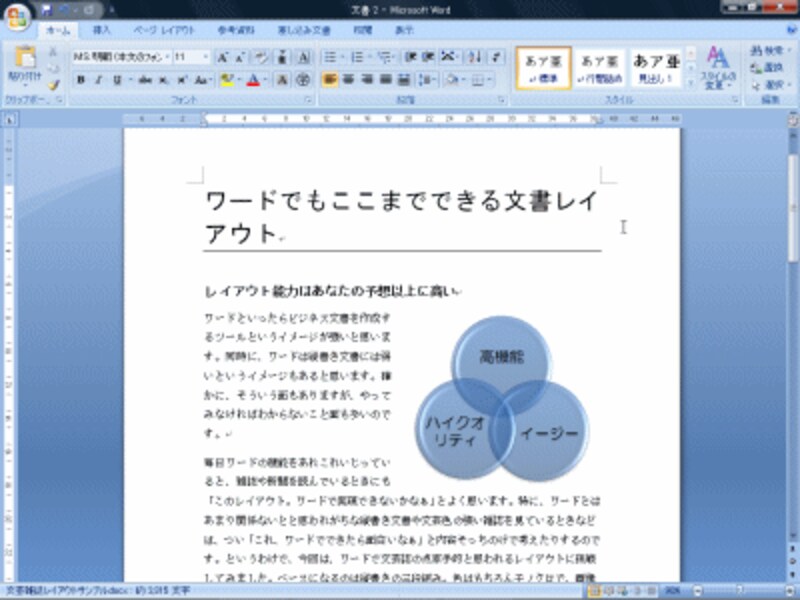Toggle Bold formatting
800x600 pixels.
pos(80,77)
